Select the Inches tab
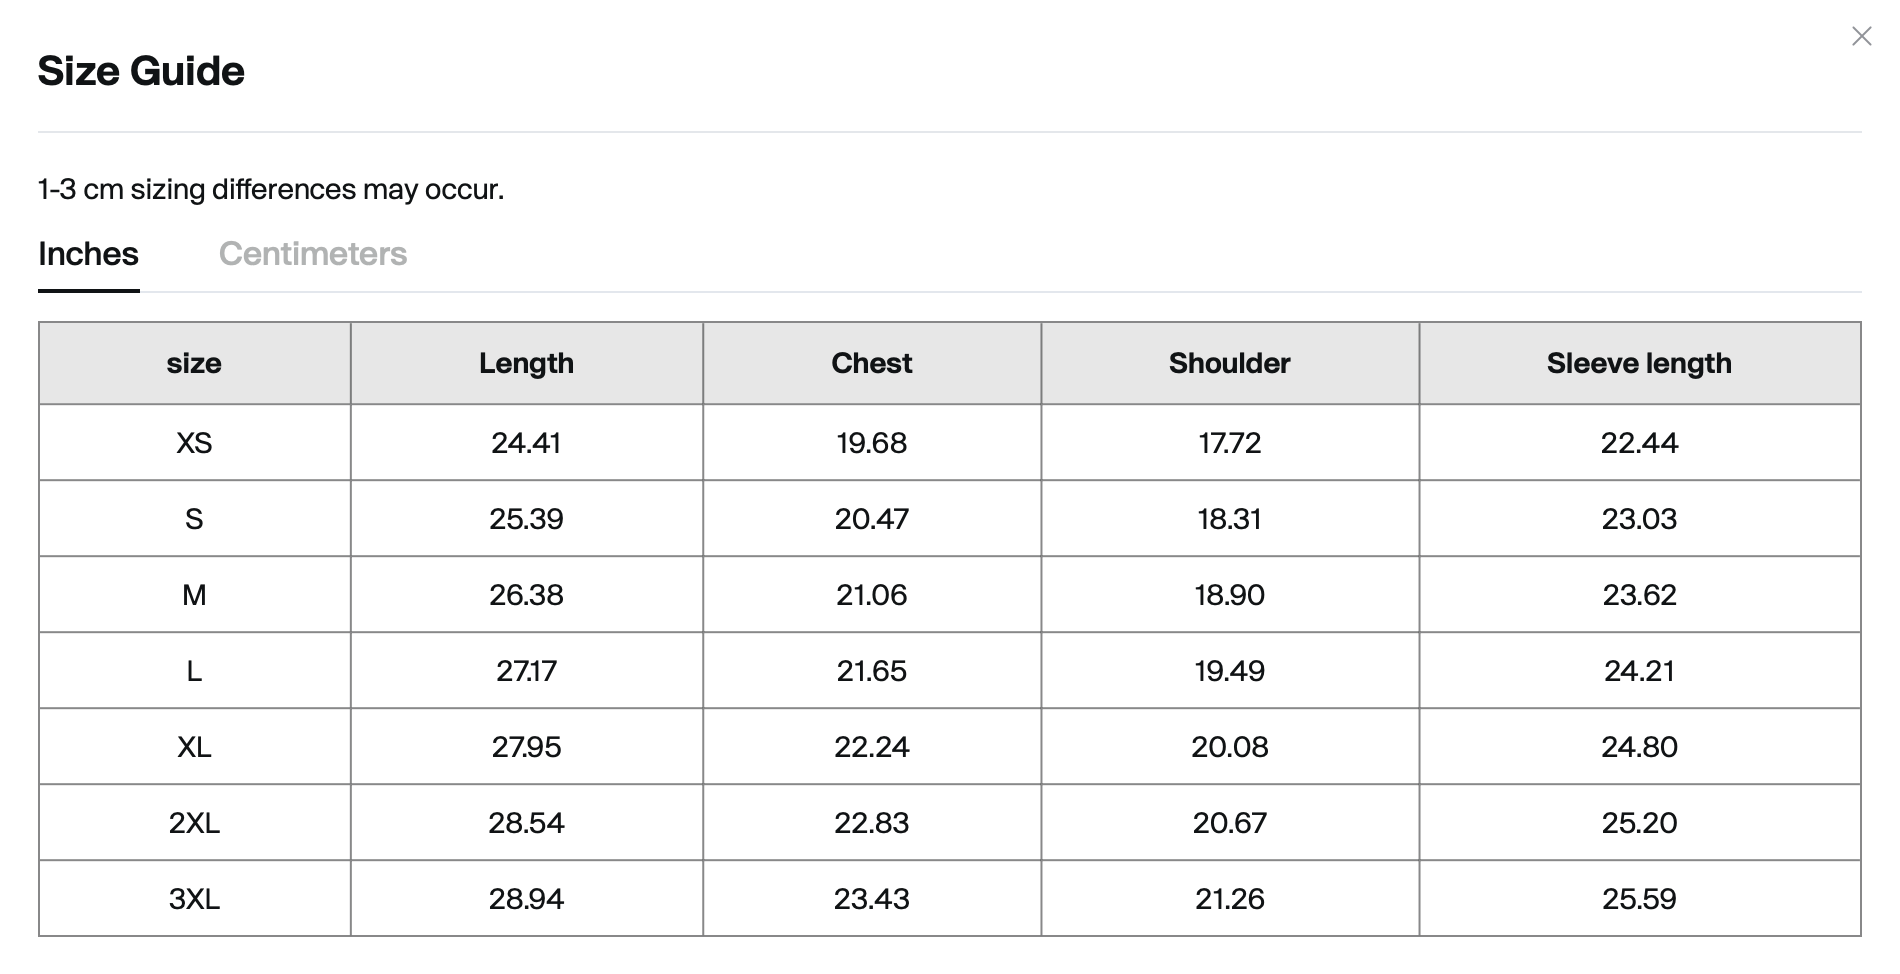Image resolution: width=1900 pixels, height=974 pixels. [x=88, y=254]
